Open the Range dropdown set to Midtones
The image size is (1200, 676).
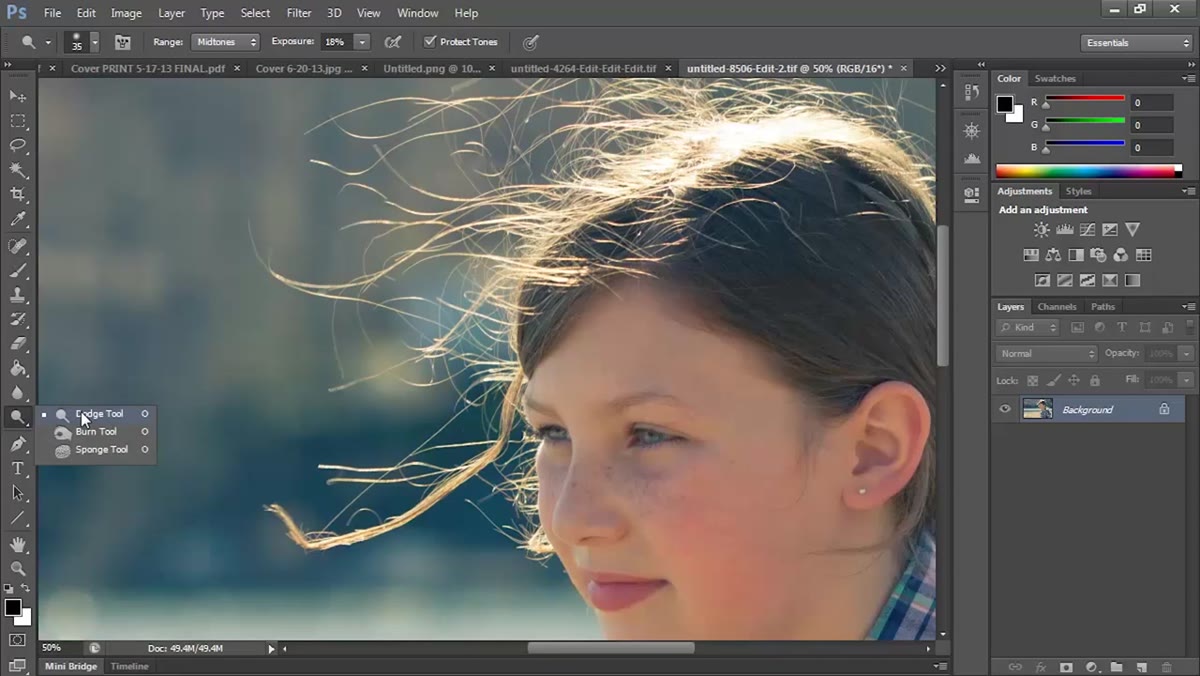pyautogui.click(x=225, y=42)
